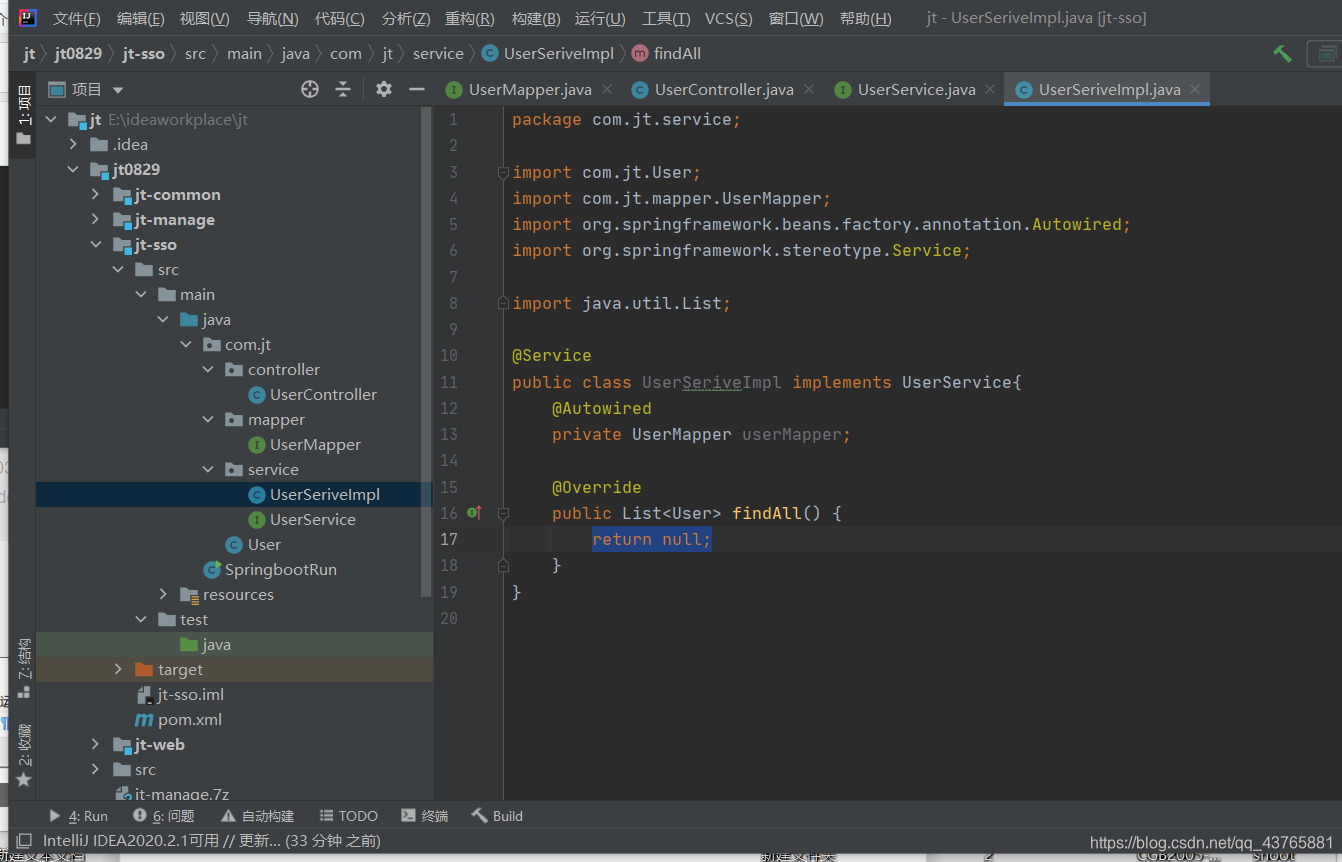Select SpringbootRun class in project tree
This screenshot has height=862, width=1342.
(280, 570)
